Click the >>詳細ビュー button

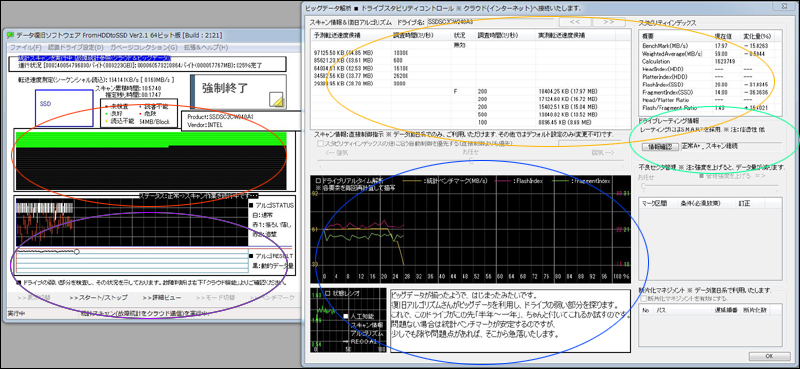click(x=163, y=297)
